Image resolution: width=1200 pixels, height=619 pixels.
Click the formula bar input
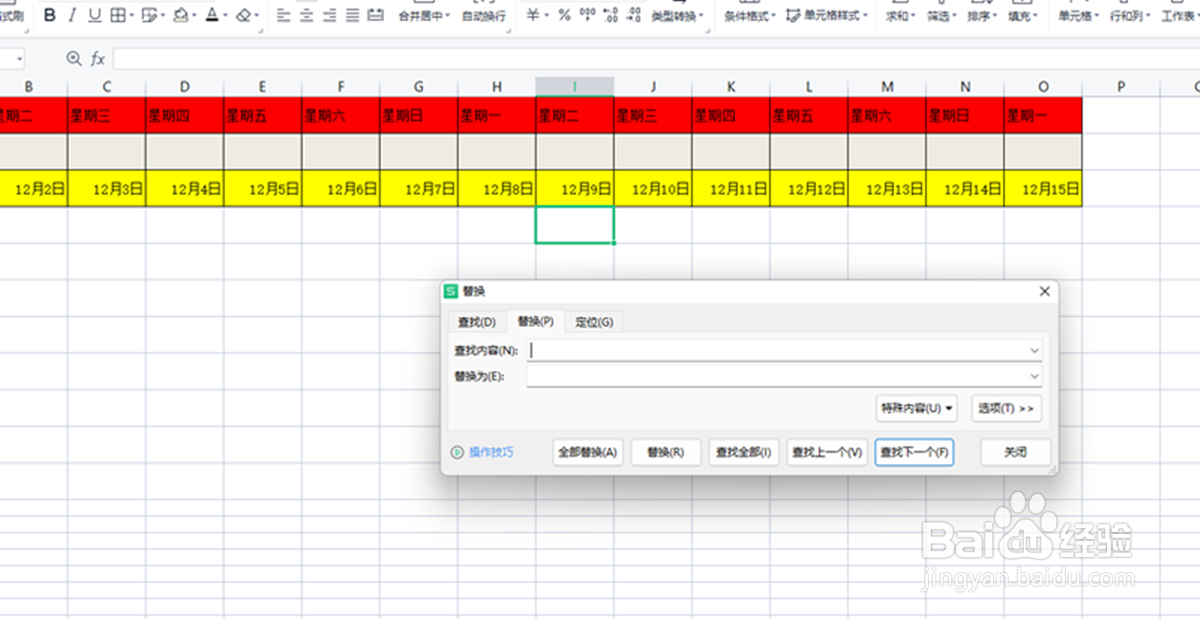click(656, 59)
